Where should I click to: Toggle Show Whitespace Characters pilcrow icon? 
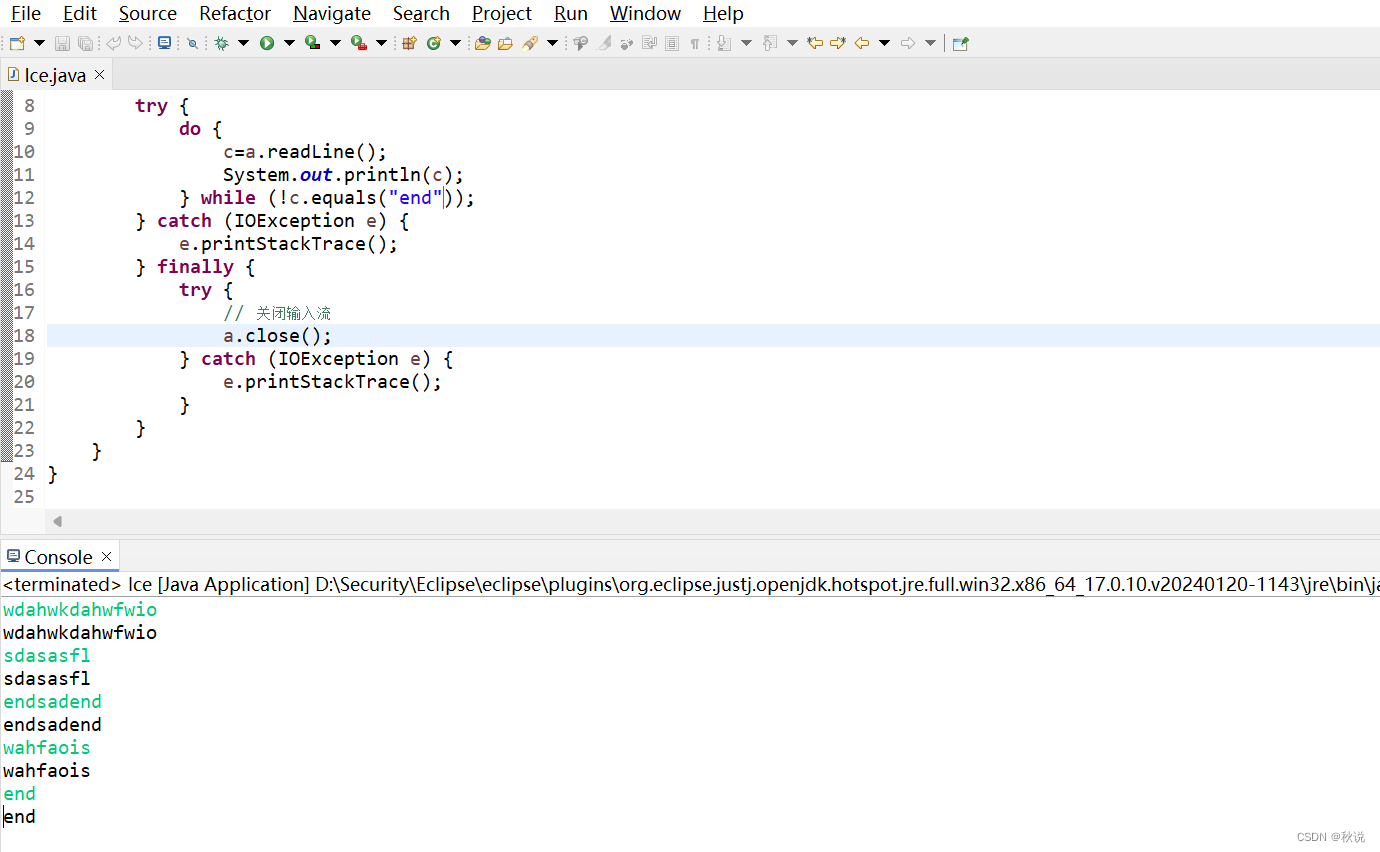pyautogui.click(x=694, y=43)
